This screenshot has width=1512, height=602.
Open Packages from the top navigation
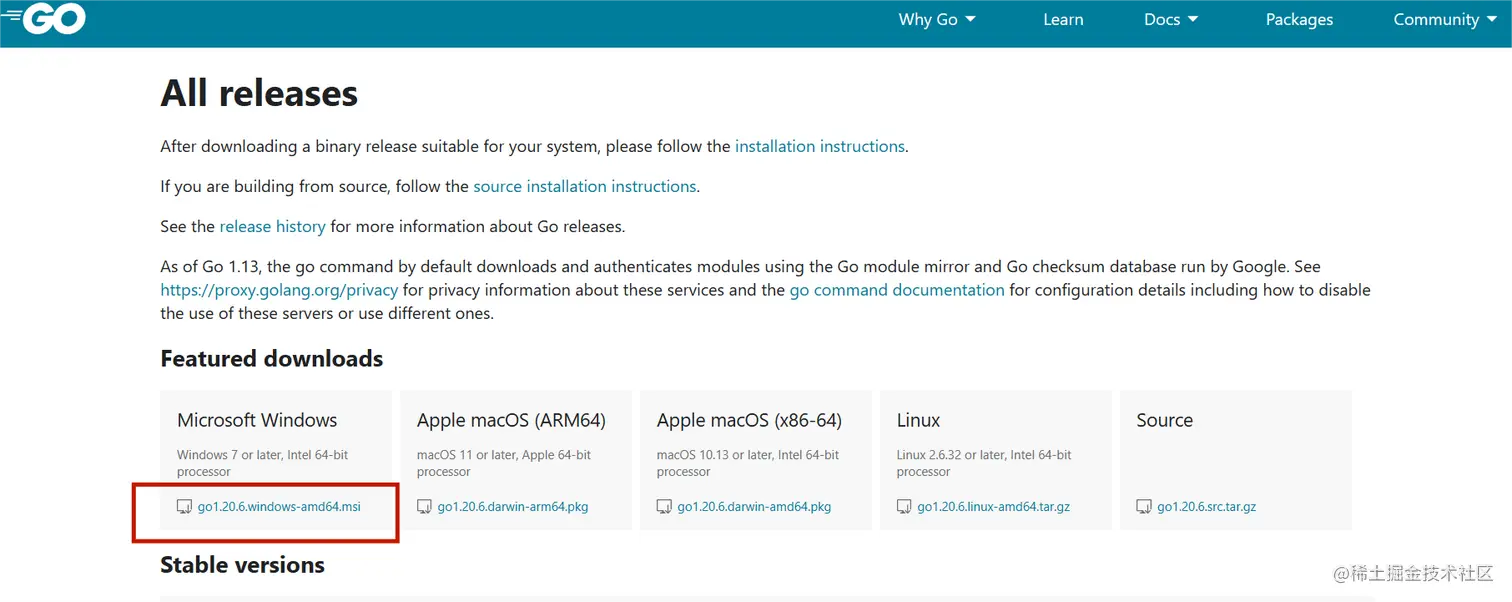coord(1299,20)
